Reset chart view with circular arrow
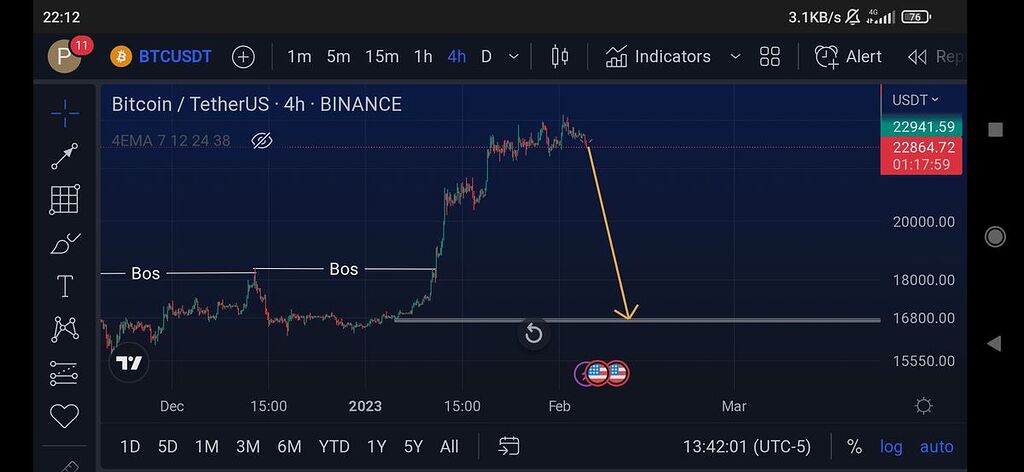 pyautogui.click(x=533, y=333)
